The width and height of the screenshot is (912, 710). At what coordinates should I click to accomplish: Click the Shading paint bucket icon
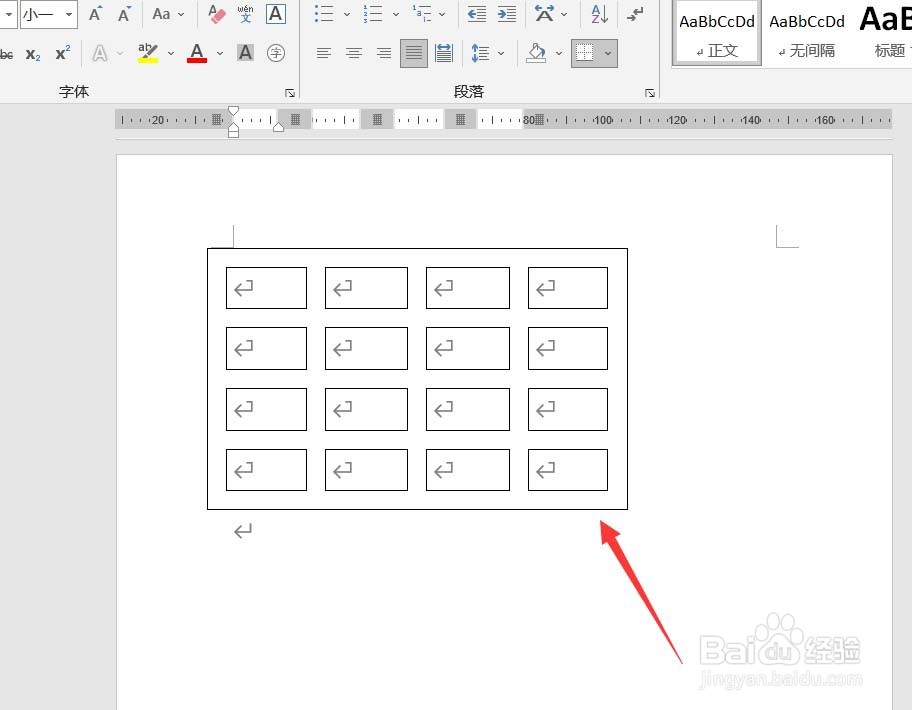pyautogui.click(x=536, y=53)
